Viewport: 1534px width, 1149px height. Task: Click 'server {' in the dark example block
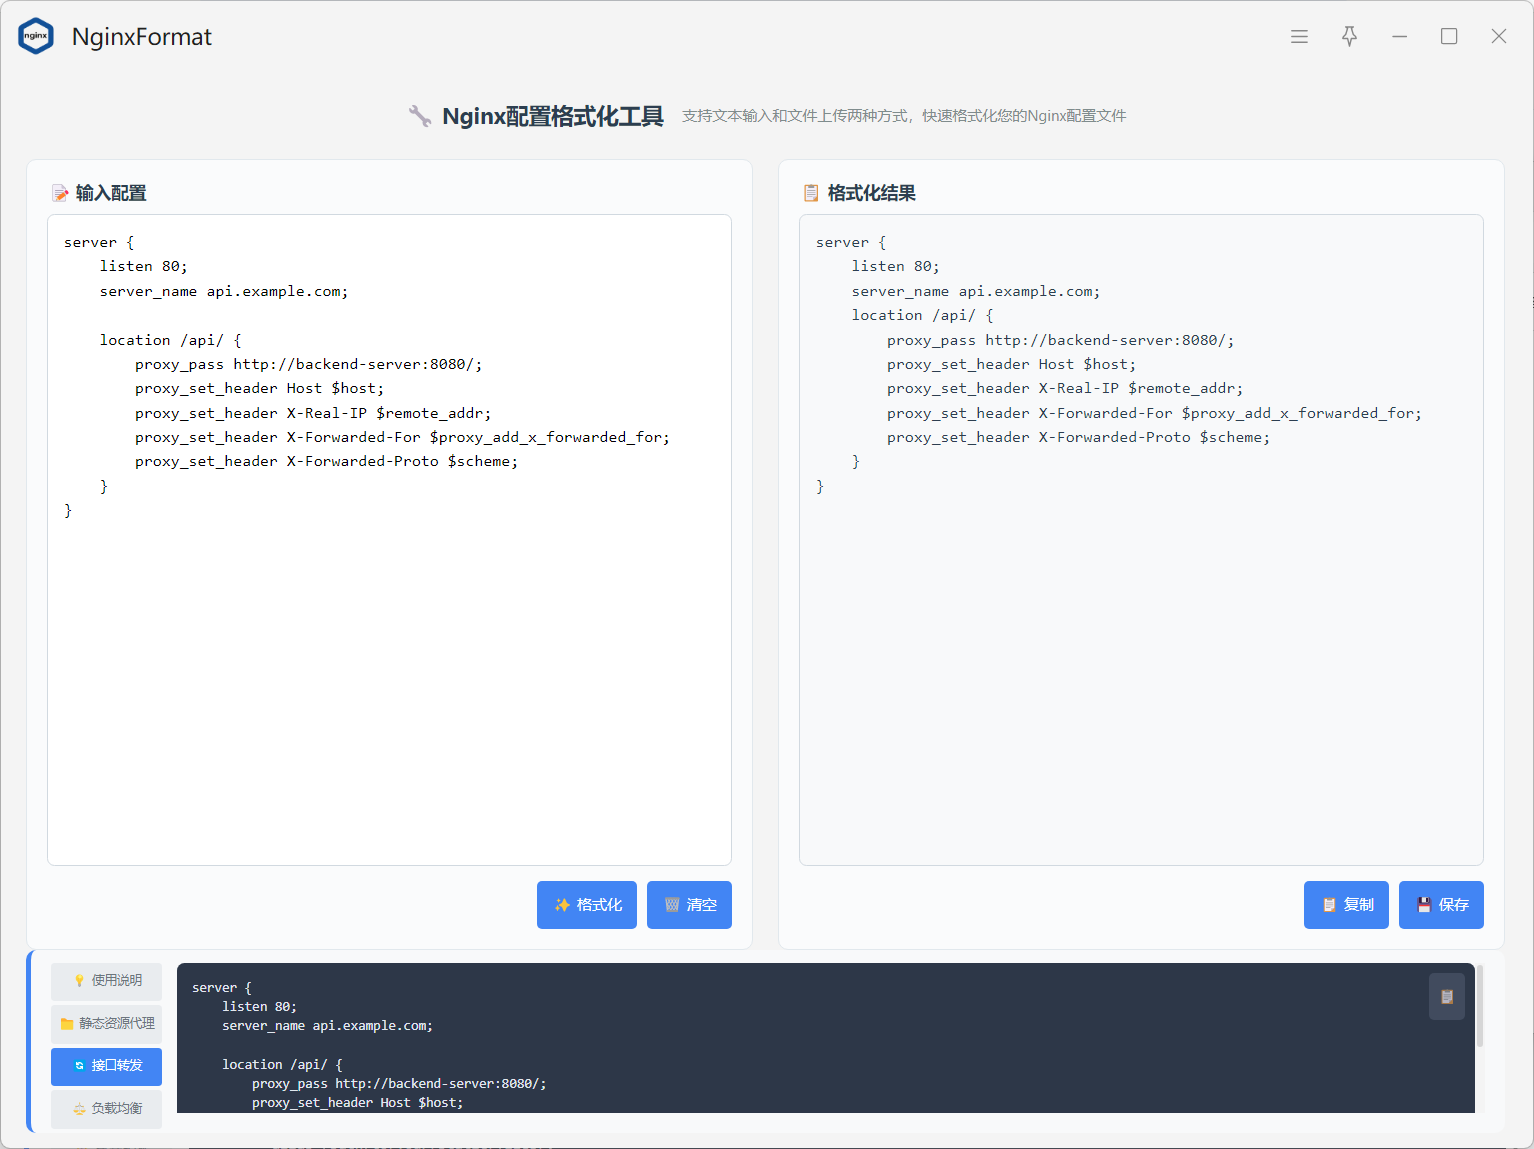pyautogui.click(x=222, y=988)
